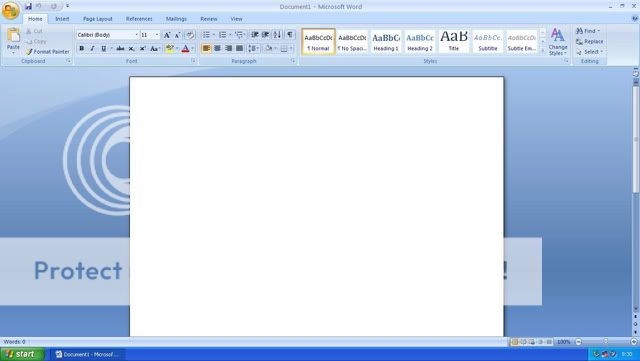Screen dimensions: 640x361
Task: Select the Format Painter tool
Action: [x=48, y=52]
